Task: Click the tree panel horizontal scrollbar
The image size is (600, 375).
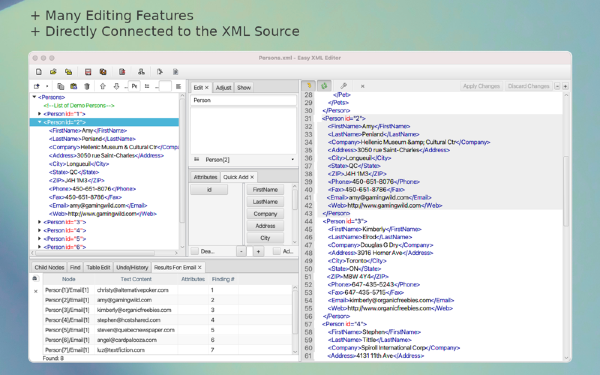Action: click(x=95, y=253)
